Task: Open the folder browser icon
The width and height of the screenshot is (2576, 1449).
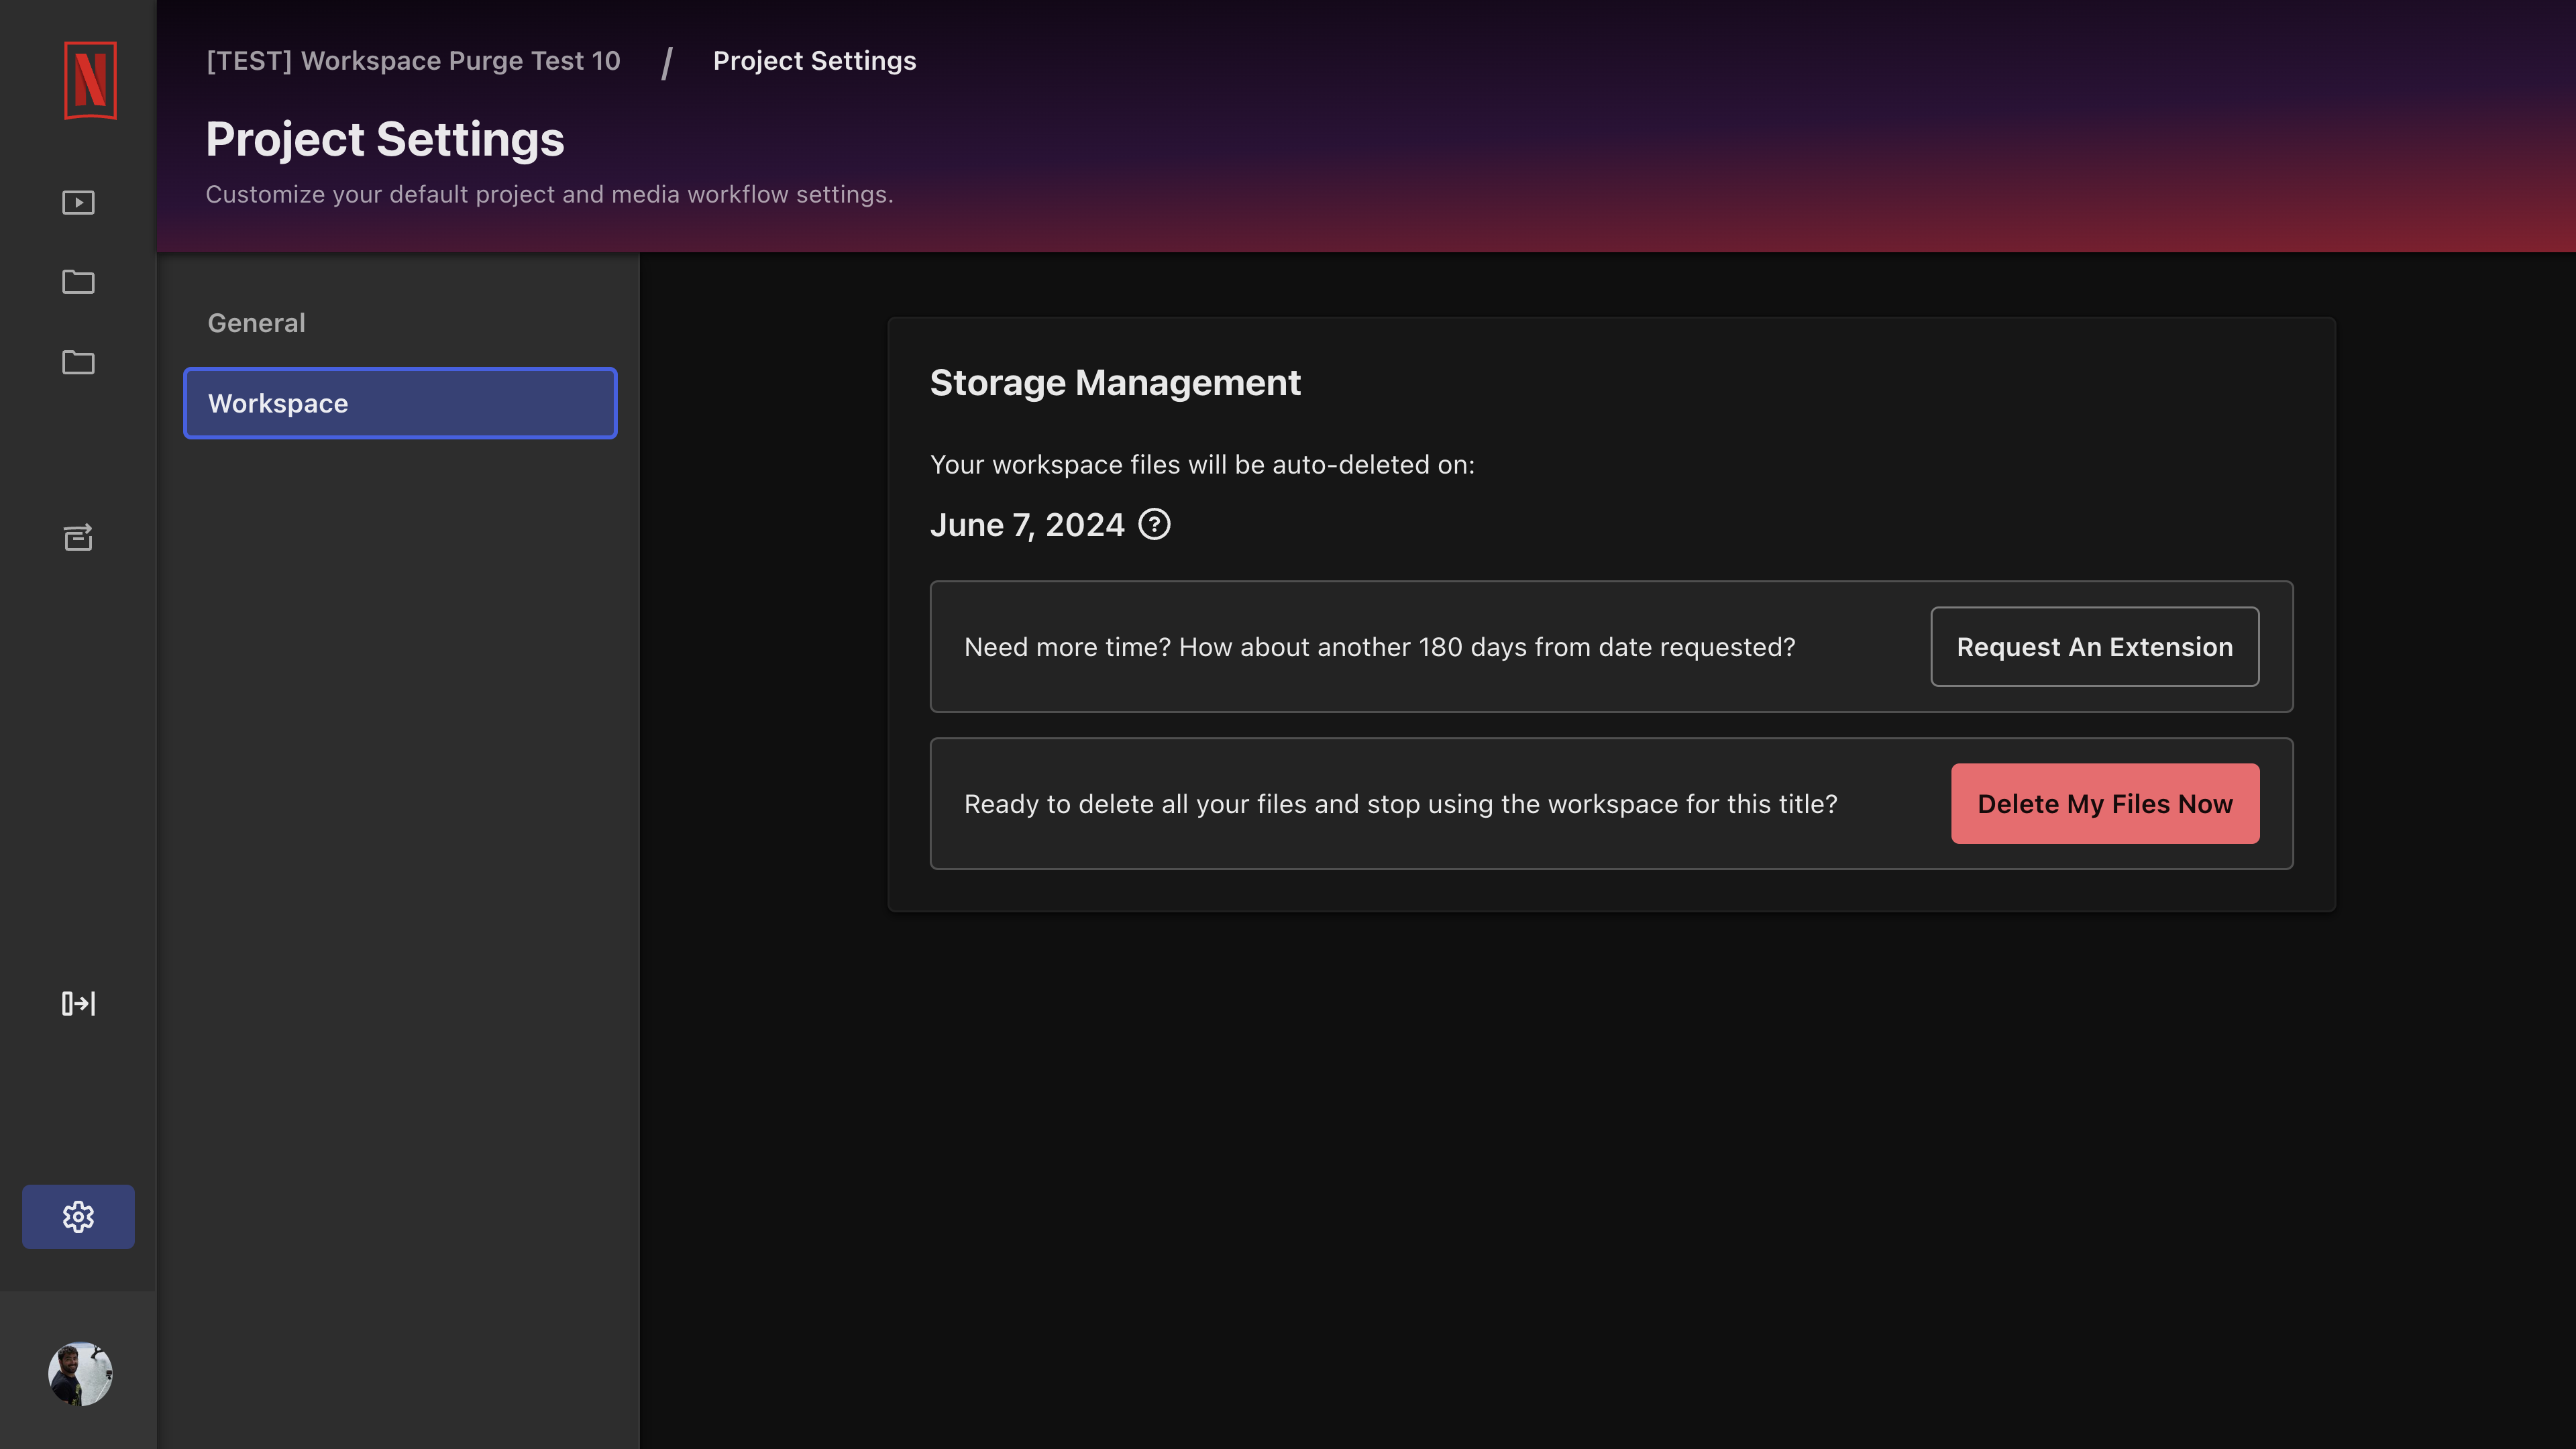Action: 78,283
